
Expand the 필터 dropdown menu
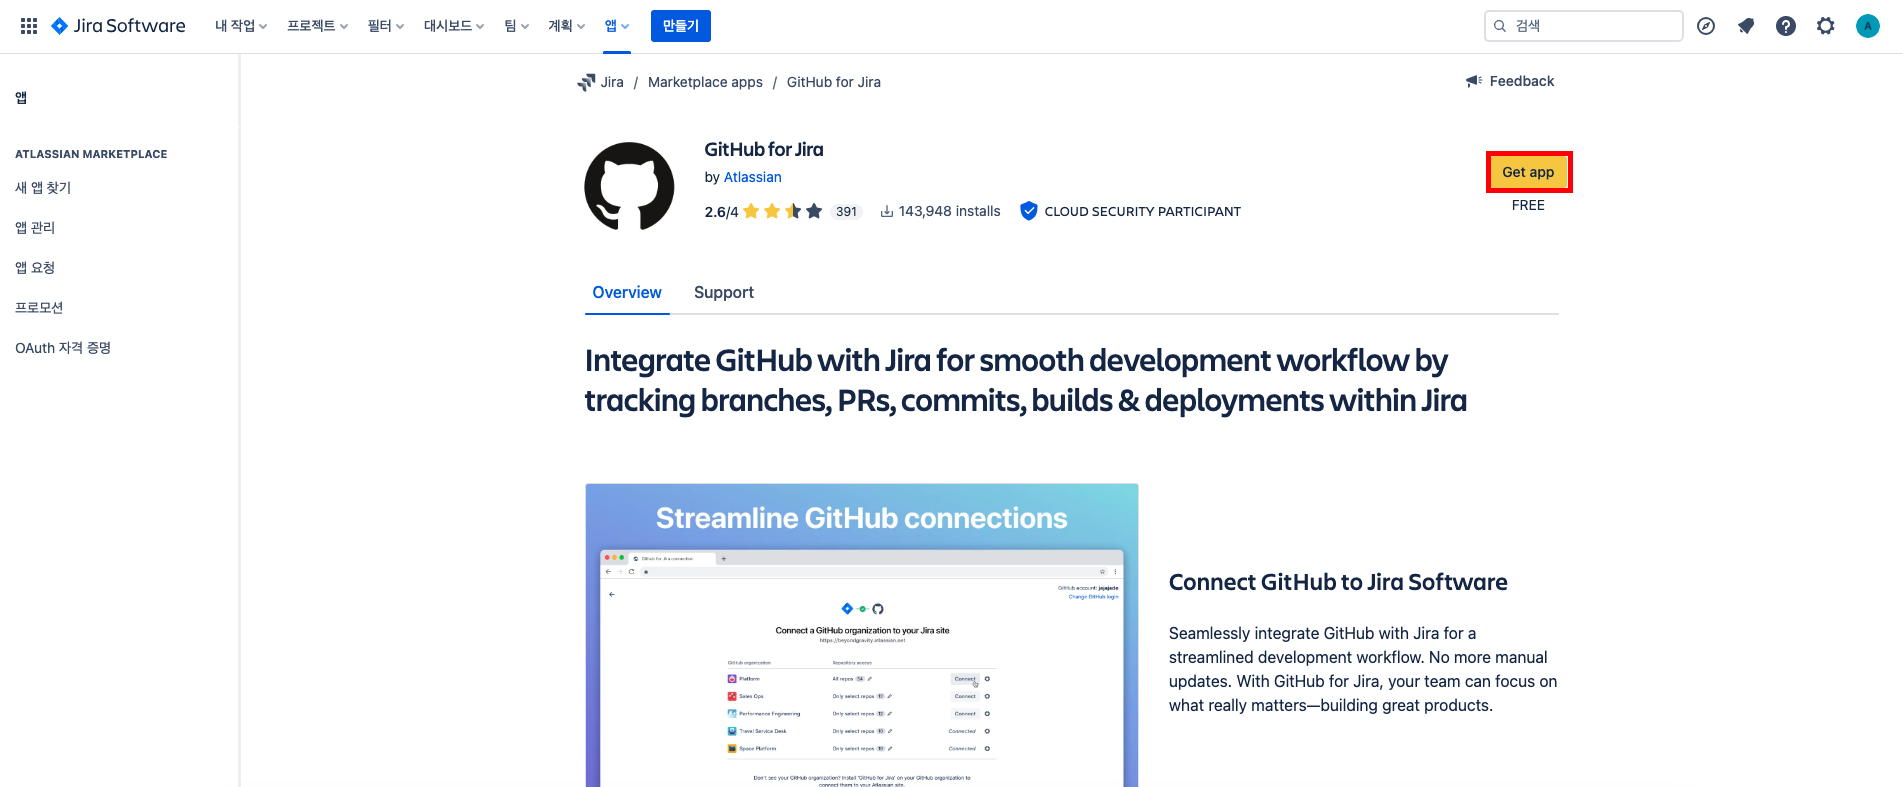385,26
